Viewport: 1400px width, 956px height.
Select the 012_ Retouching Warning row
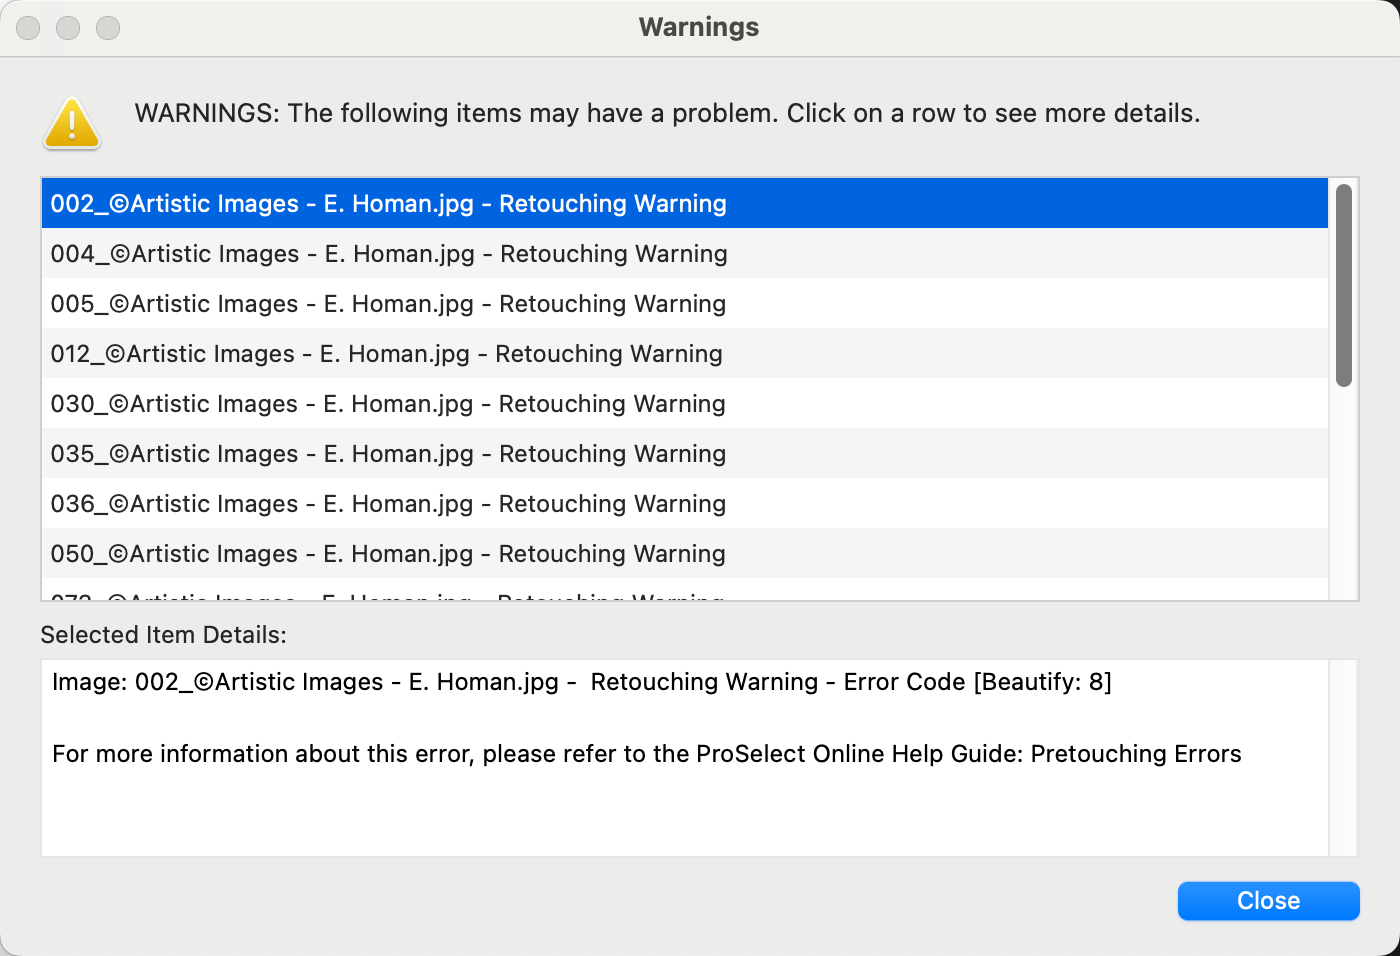point(386,354)
